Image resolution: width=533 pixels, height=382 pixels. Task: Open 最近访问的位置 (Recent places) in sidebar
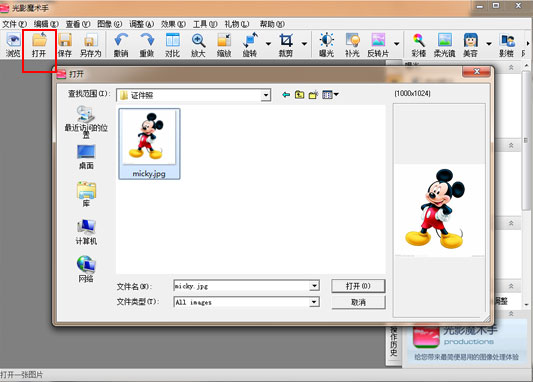click(86, 122)
